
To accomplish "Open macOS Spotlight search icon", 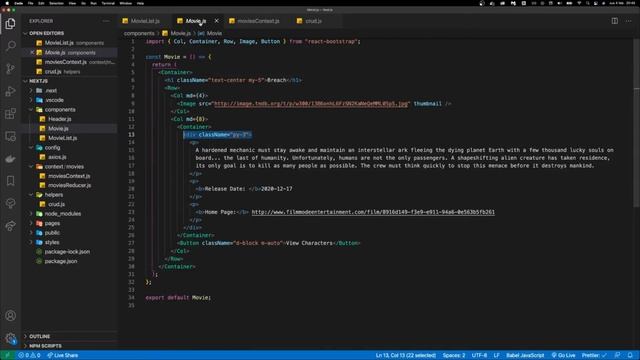I will tap(588, 3).
